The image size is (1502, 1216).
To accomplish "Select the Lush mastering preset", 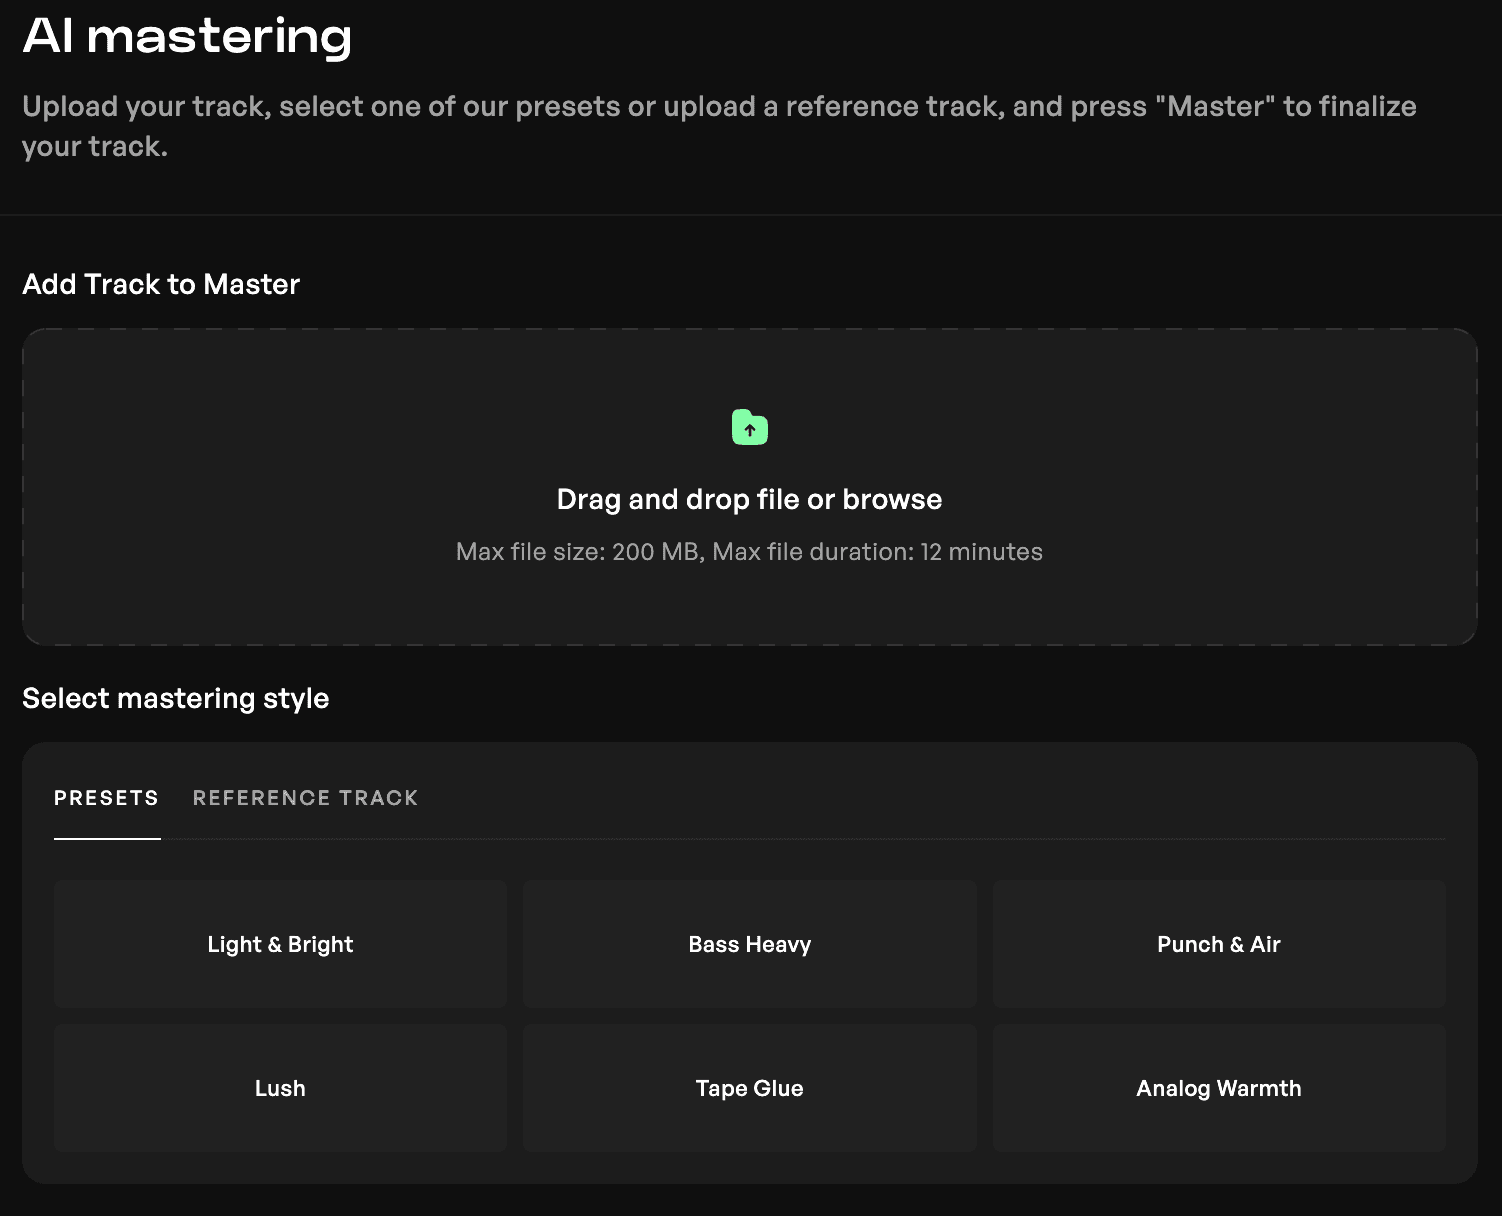I will 280,1088.
